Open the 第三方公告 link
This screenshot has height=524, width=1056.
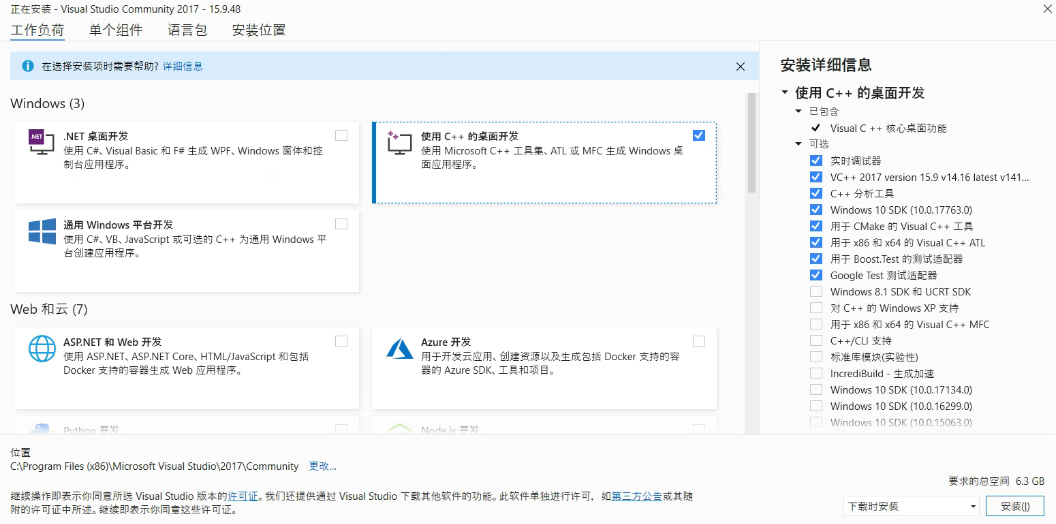636,496
